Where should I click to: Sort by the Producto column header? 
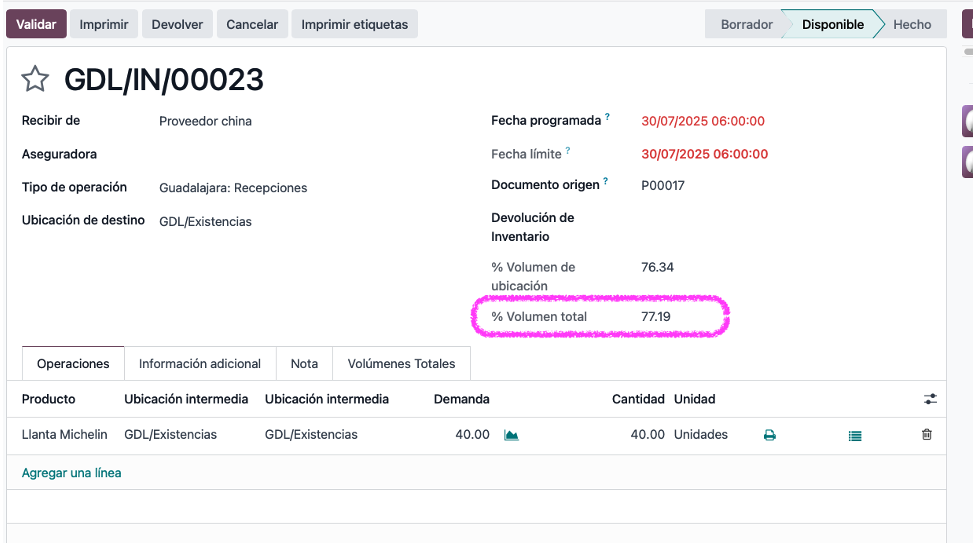[x=49, y=399]
